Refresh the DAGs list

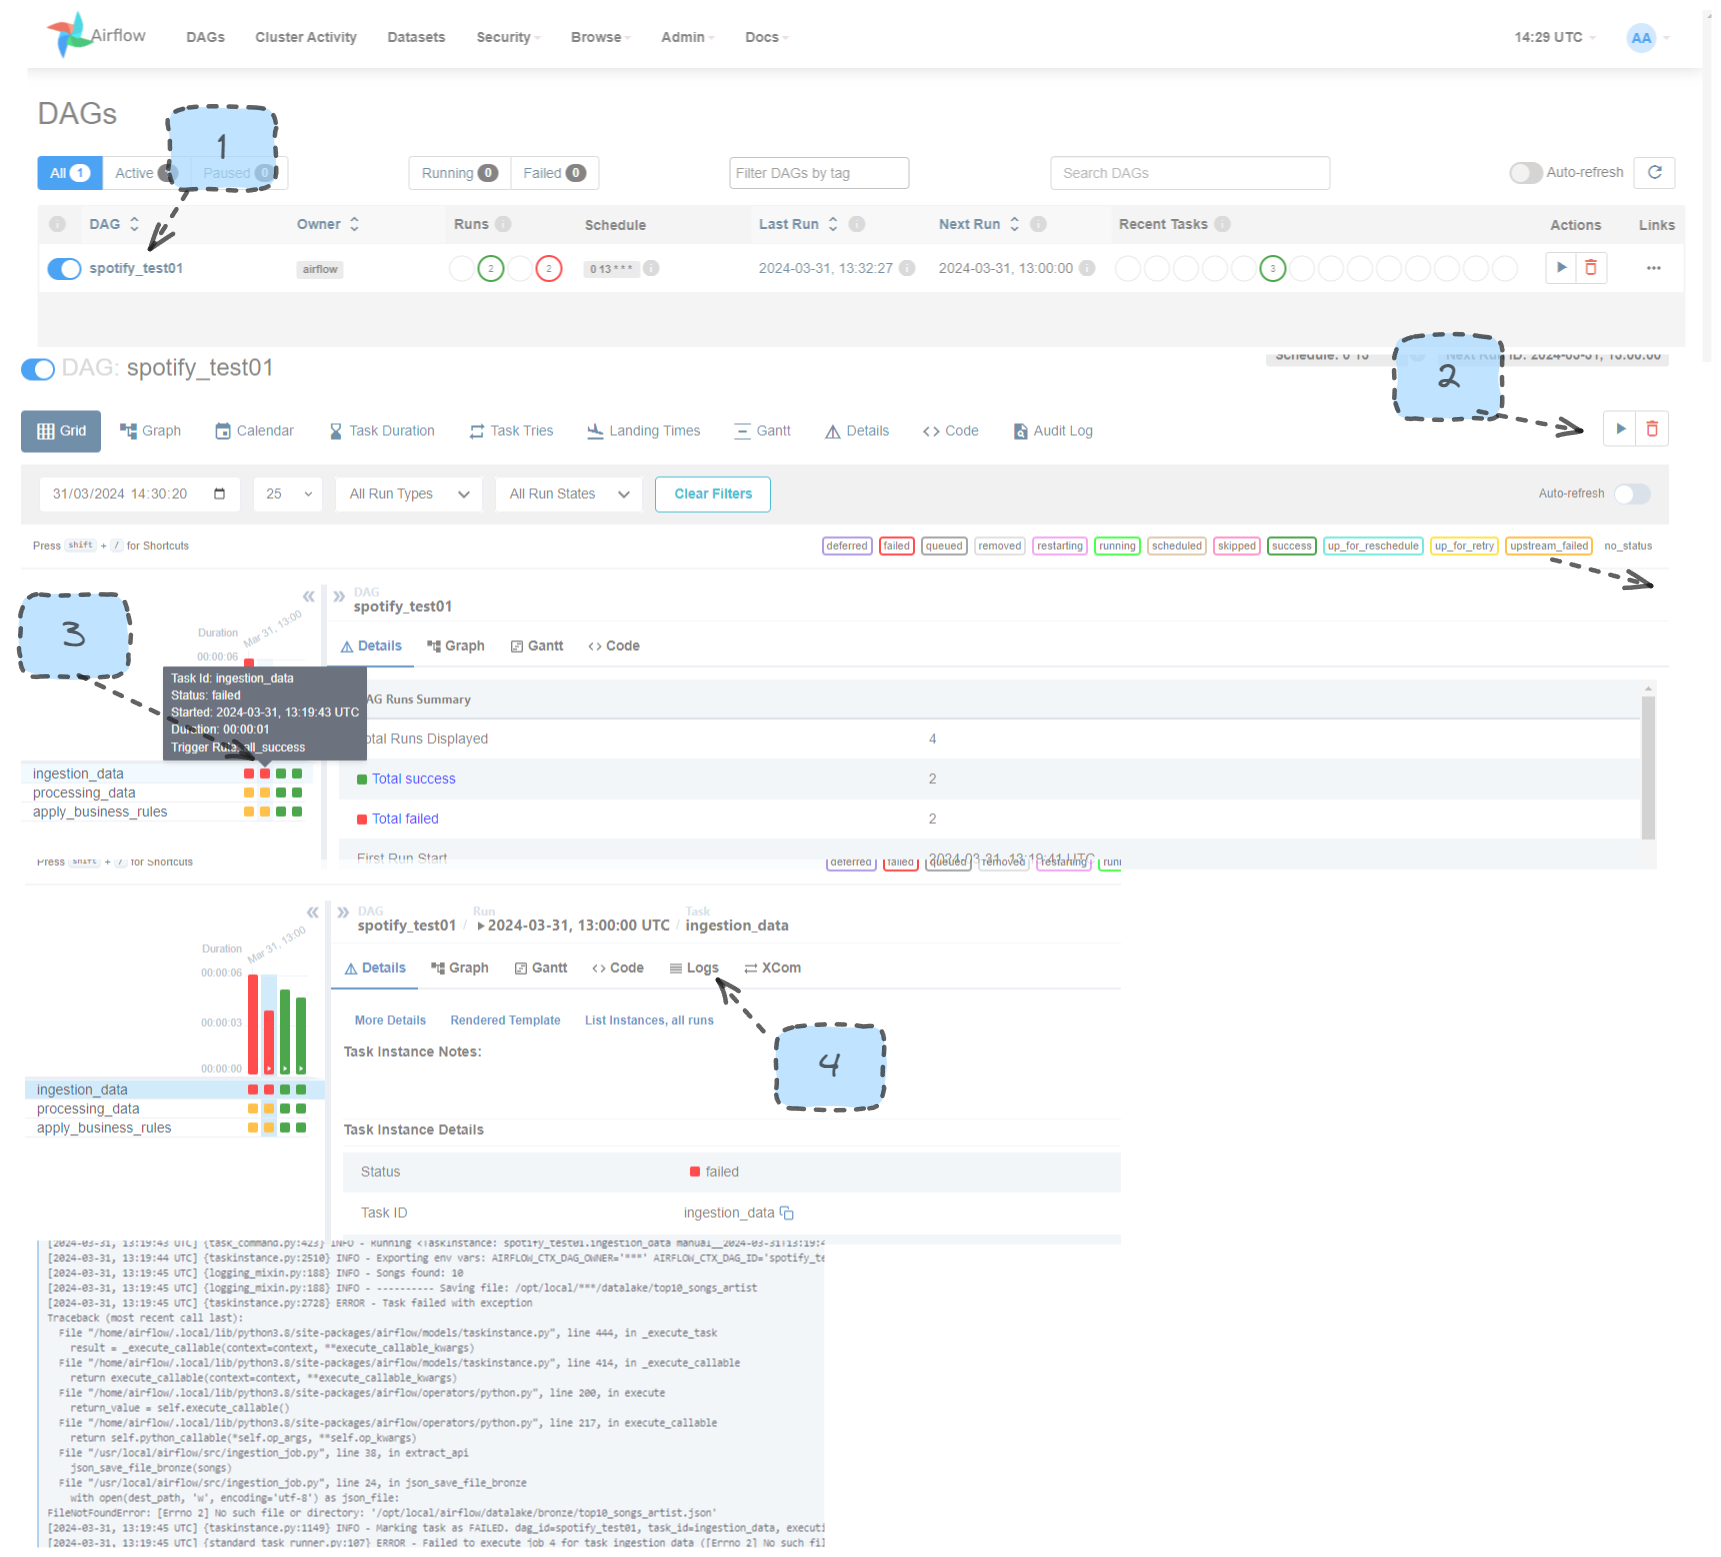(1654, 172)
